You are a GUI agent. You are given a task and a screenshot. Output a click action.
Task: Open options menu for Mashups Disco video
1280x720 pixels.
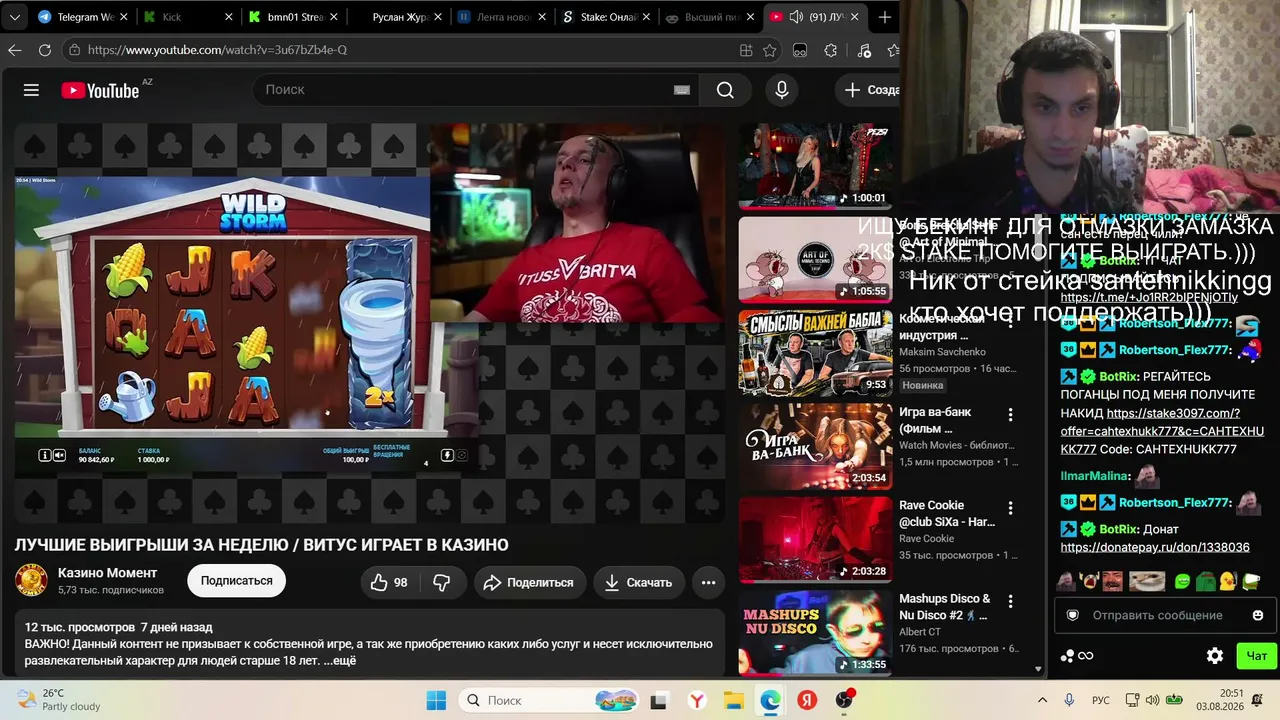coord(1010,601)
